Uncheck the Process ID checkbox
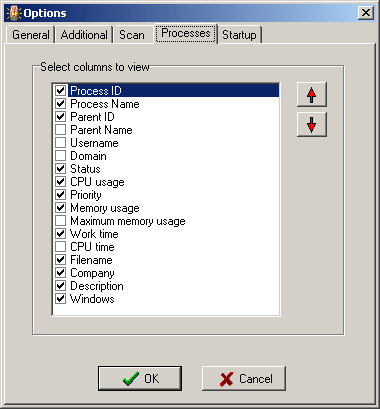Image resolution: width=380 pixels, height=409 pixels. [x=60, y=90]
